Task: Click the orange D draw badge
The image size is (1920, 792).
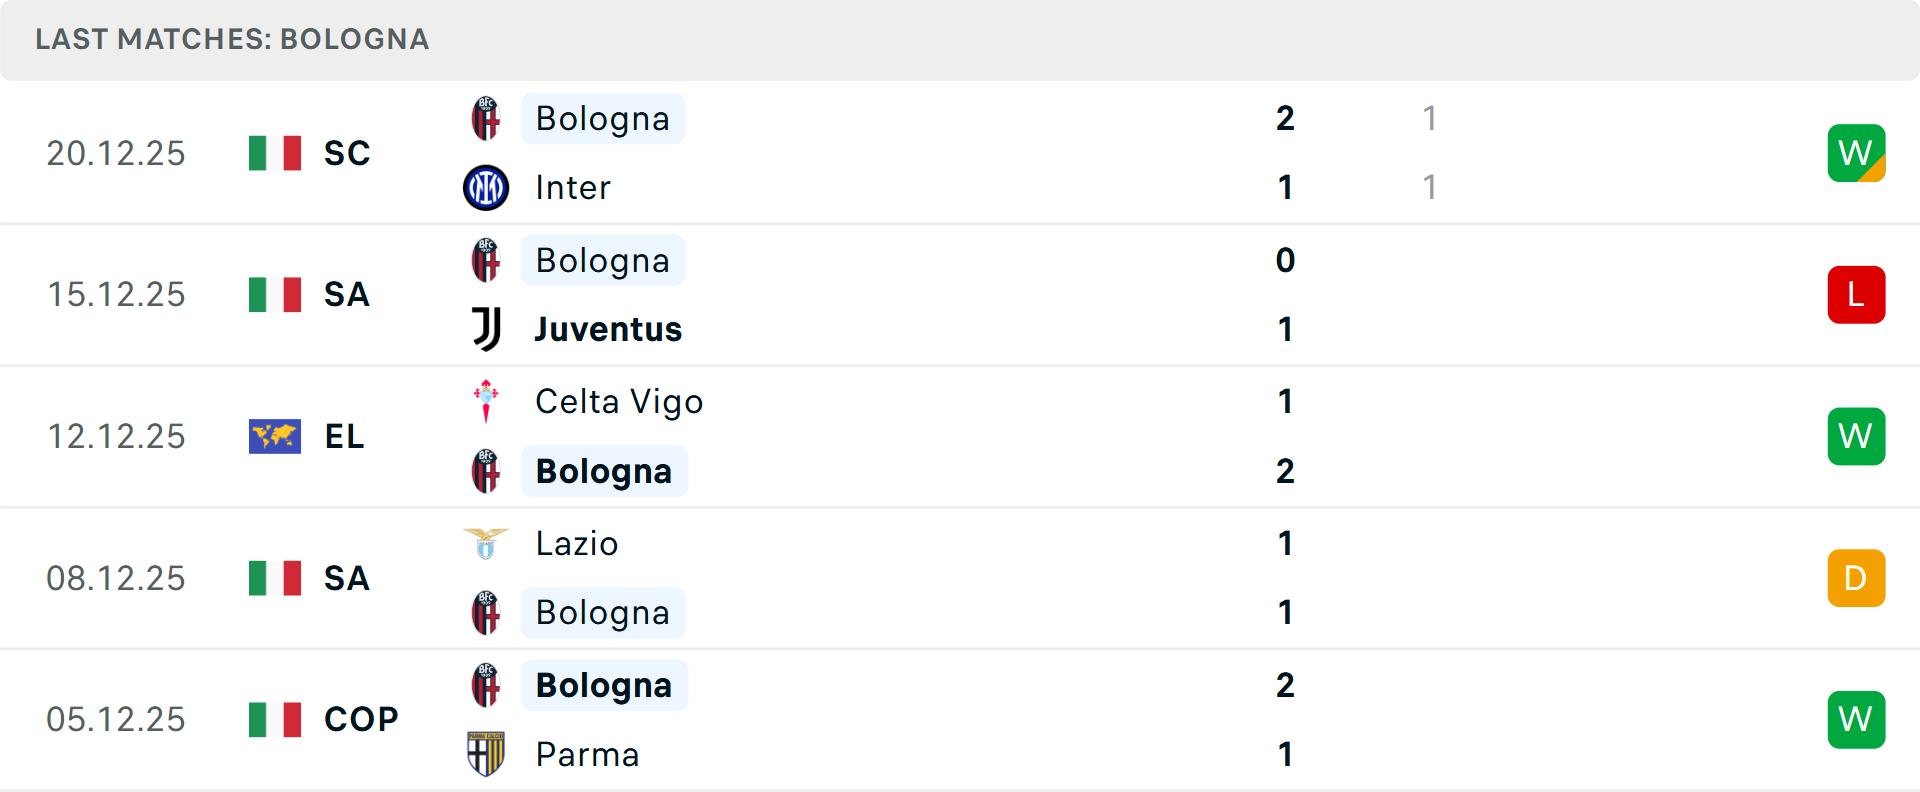Action: click(x=1856, y=578)
